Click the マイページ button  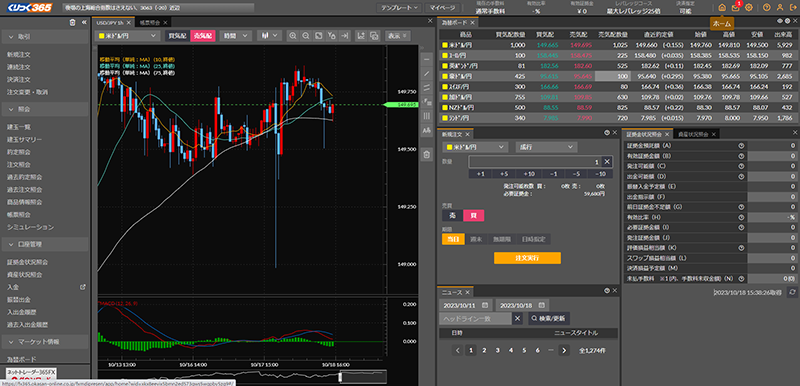pyautogui.click(x=442, y=8)
